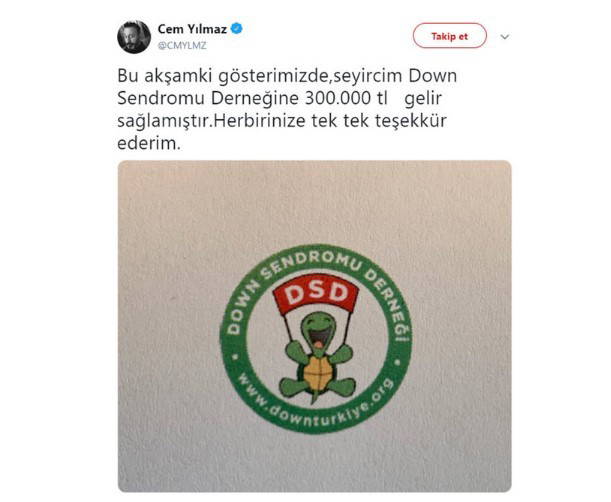Open Cem Yılmaz's profile avatar

tap(134, 37)
